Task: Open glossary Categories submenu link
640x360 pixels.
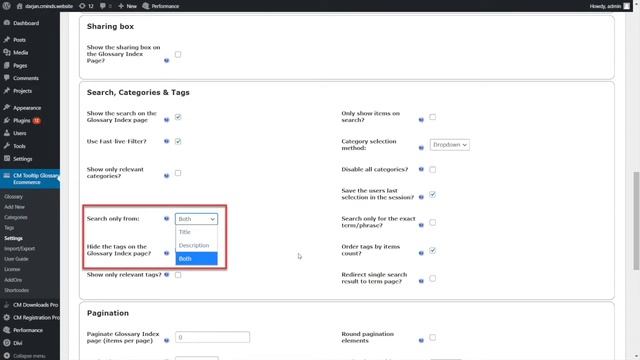Action: click(16, 218)
